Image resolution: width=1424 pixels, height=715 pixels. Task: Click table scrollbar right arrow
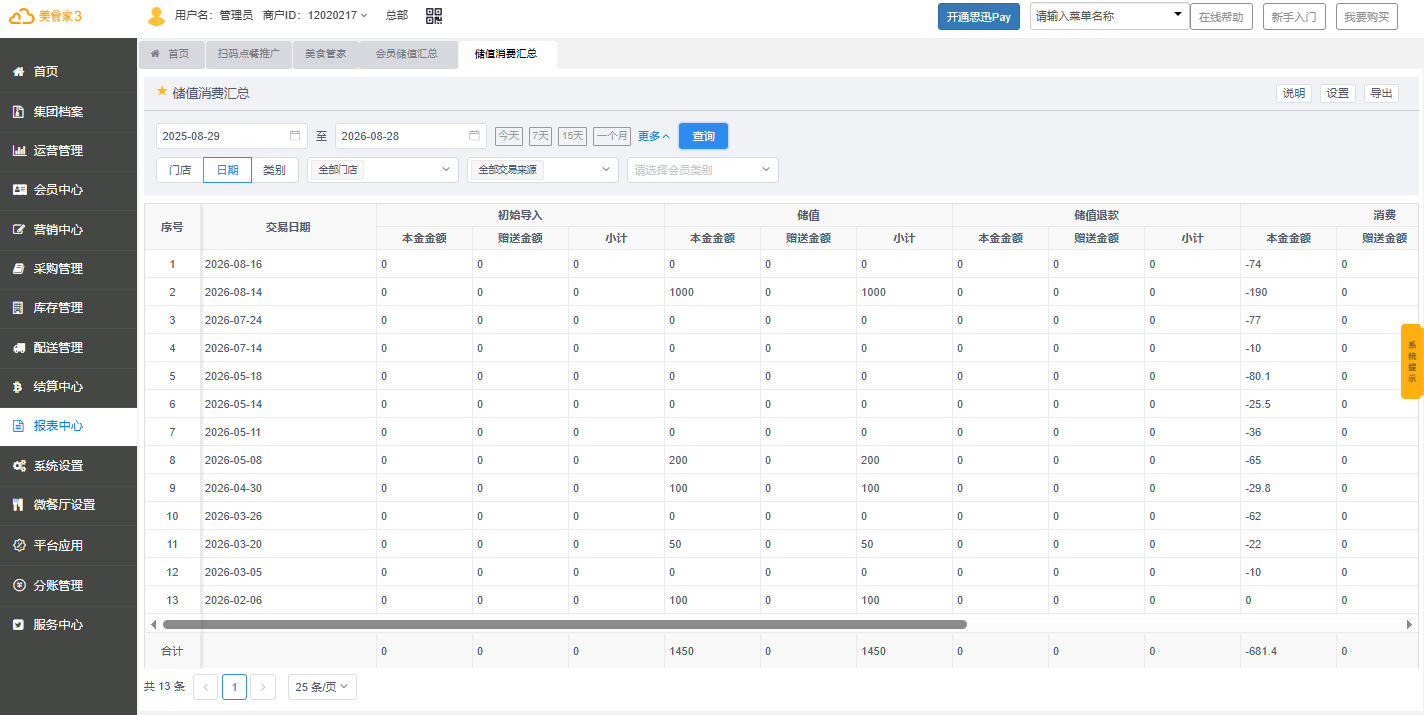[1410, 624]
